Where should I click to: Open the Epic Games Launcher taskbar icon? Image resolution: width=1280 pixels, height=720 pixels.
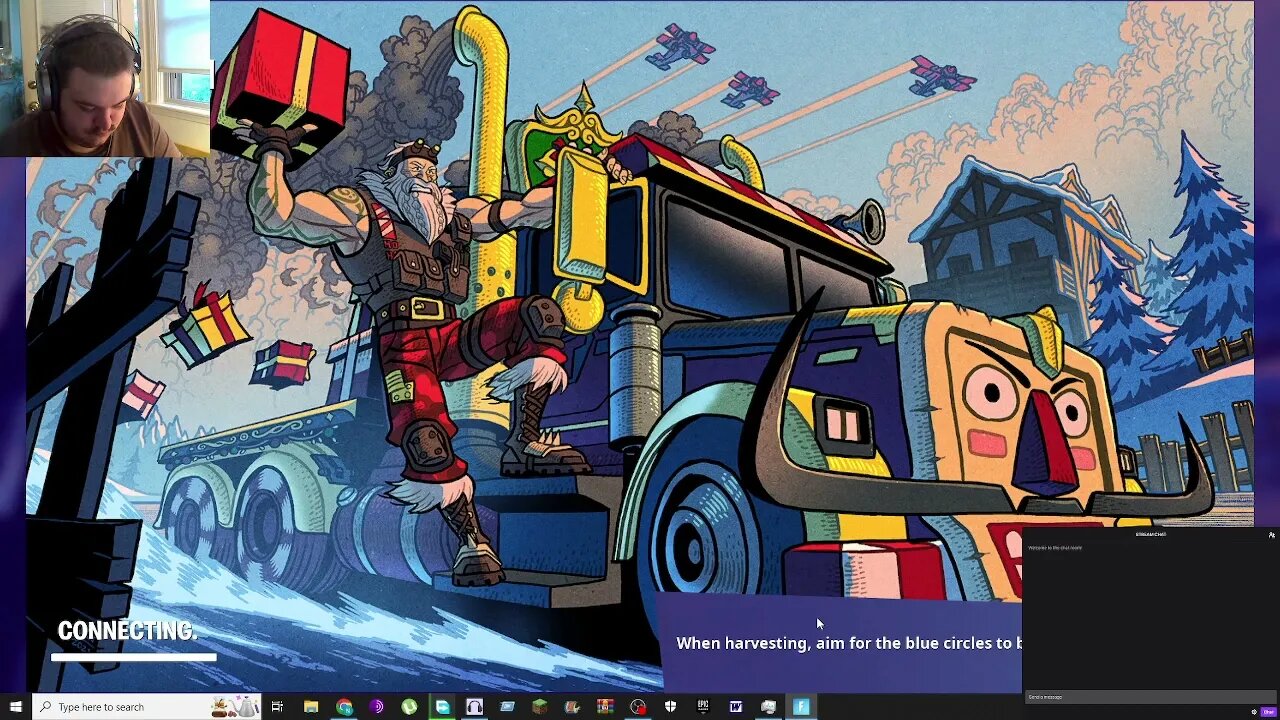[703, 707]
